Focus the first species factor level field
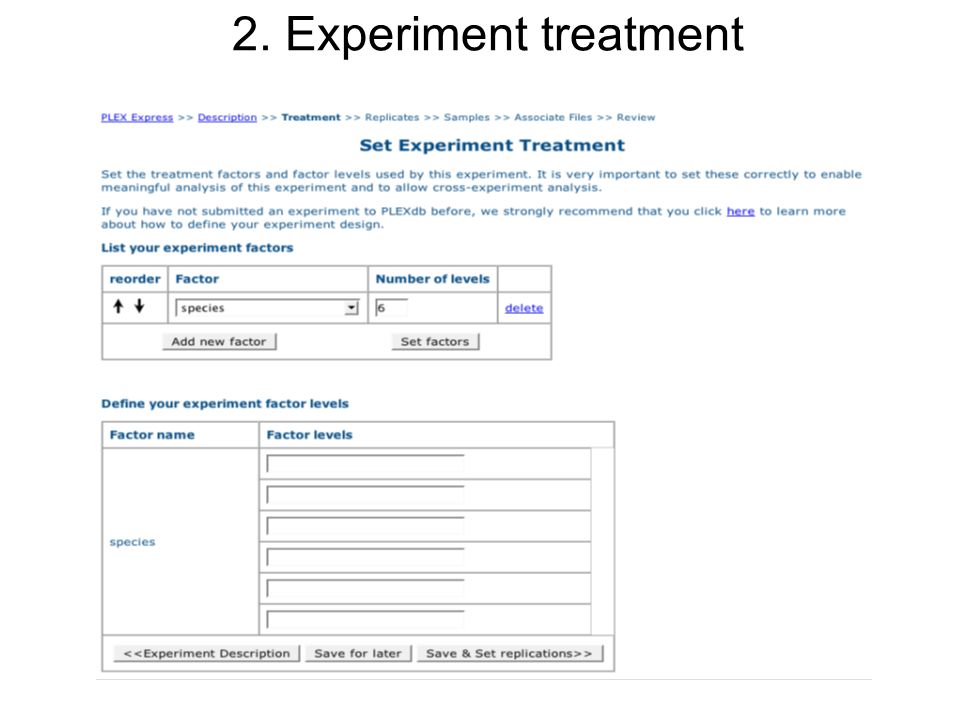 pyautogui.click(x=366, y=464)
